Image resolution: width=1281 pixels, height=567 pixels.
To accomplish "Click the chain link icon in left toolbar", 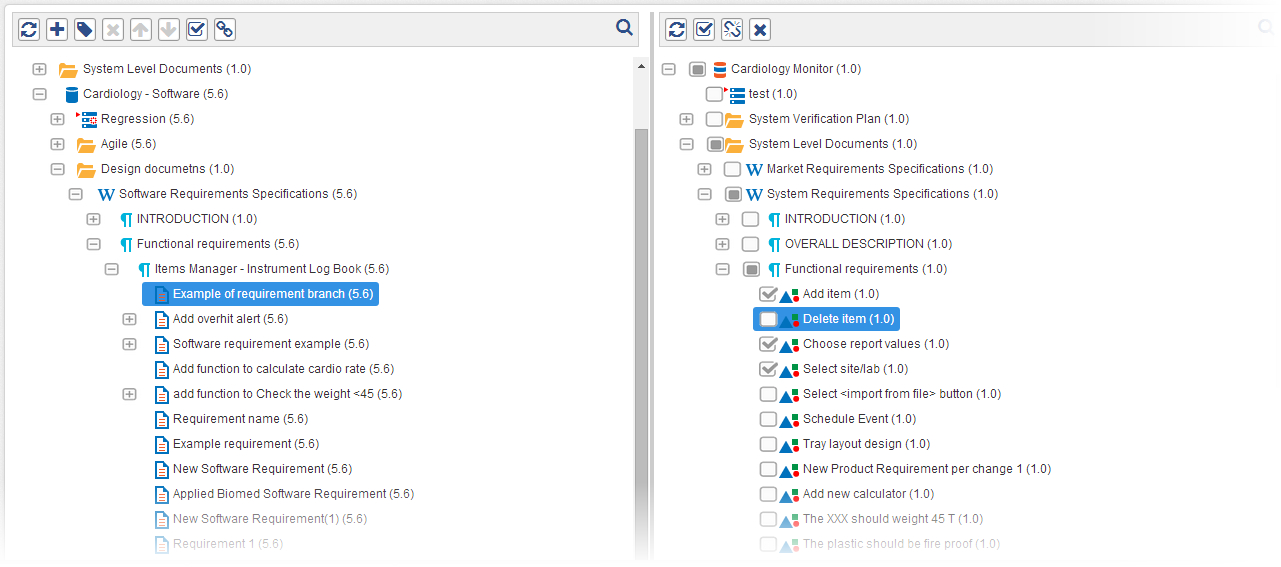I will click(225, 30).
